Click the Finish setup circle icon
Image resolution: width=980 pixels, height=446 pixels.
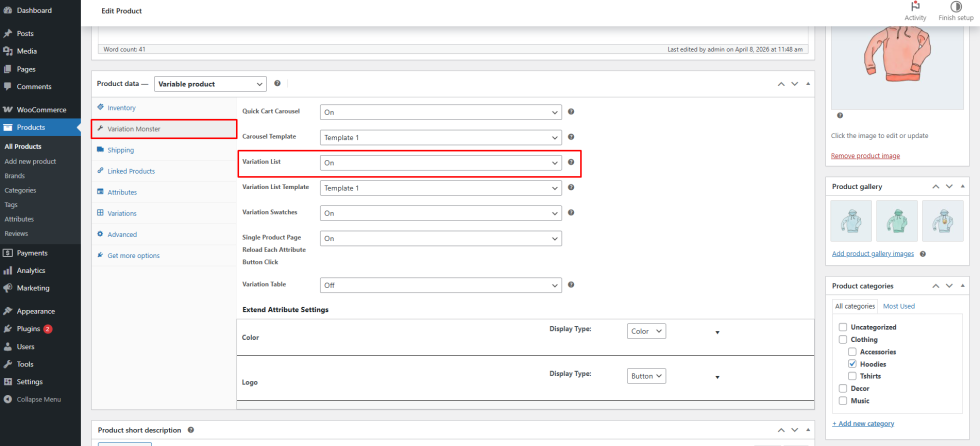click(x=955, y=6)
